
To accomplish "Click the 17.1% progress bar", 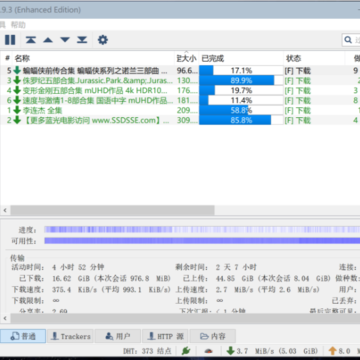I will point(241,71).
